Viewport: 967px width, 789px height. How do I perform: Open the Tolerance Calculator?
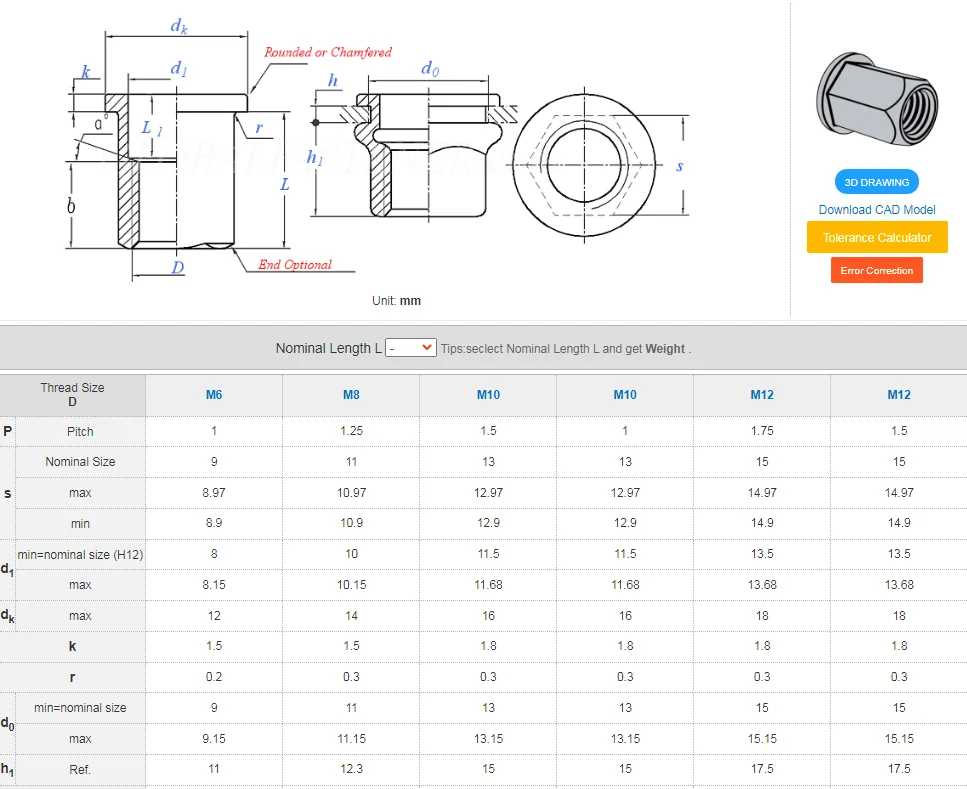[876, 238]
